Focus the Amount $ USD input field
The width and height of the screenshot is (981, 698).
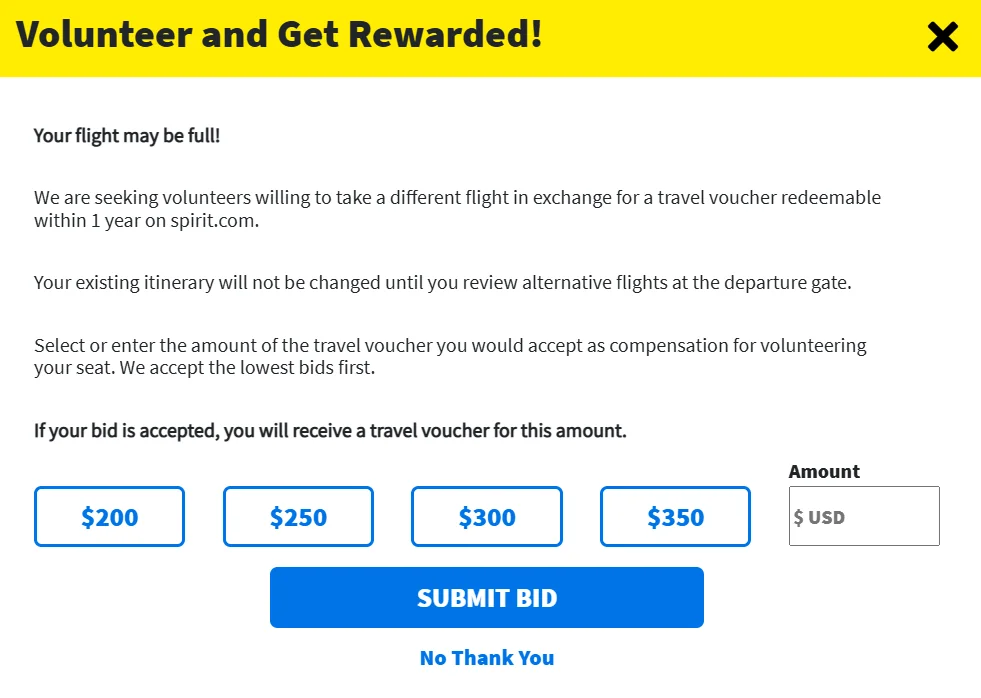(x=864, y=517)
